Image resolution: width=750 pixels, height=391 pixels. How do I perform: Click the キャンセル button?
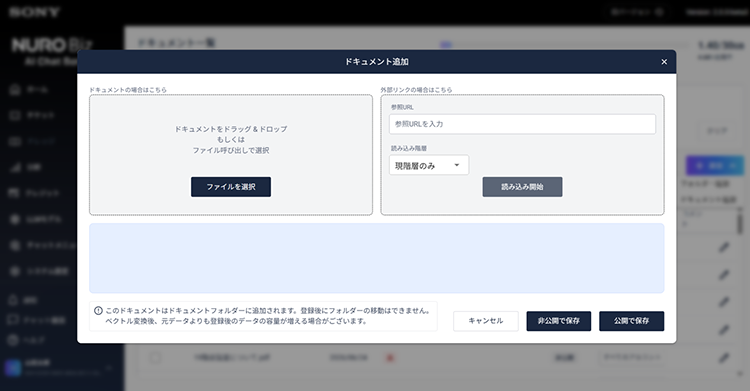pyautogui.click(x=485, y=321)
